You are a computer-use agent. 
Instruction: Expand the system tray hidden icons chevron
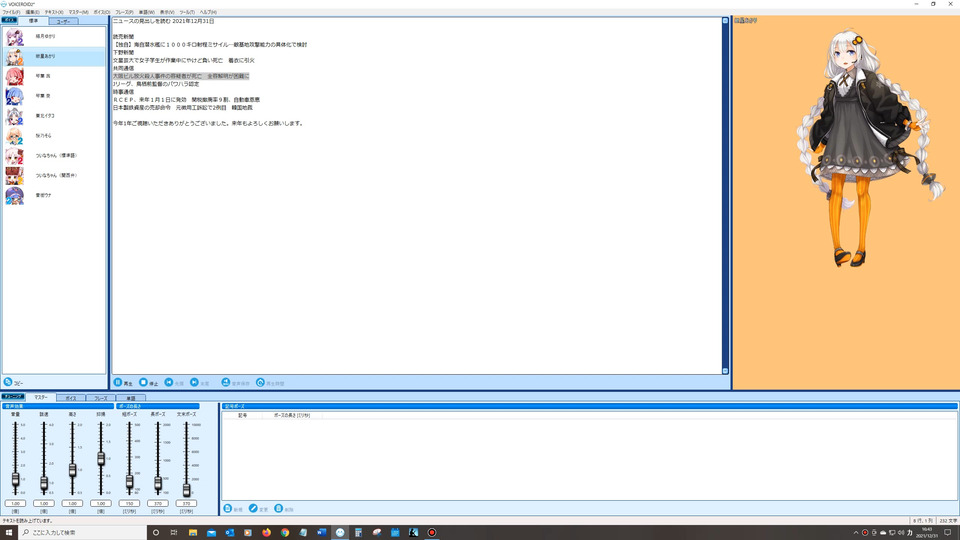[855, 533]
